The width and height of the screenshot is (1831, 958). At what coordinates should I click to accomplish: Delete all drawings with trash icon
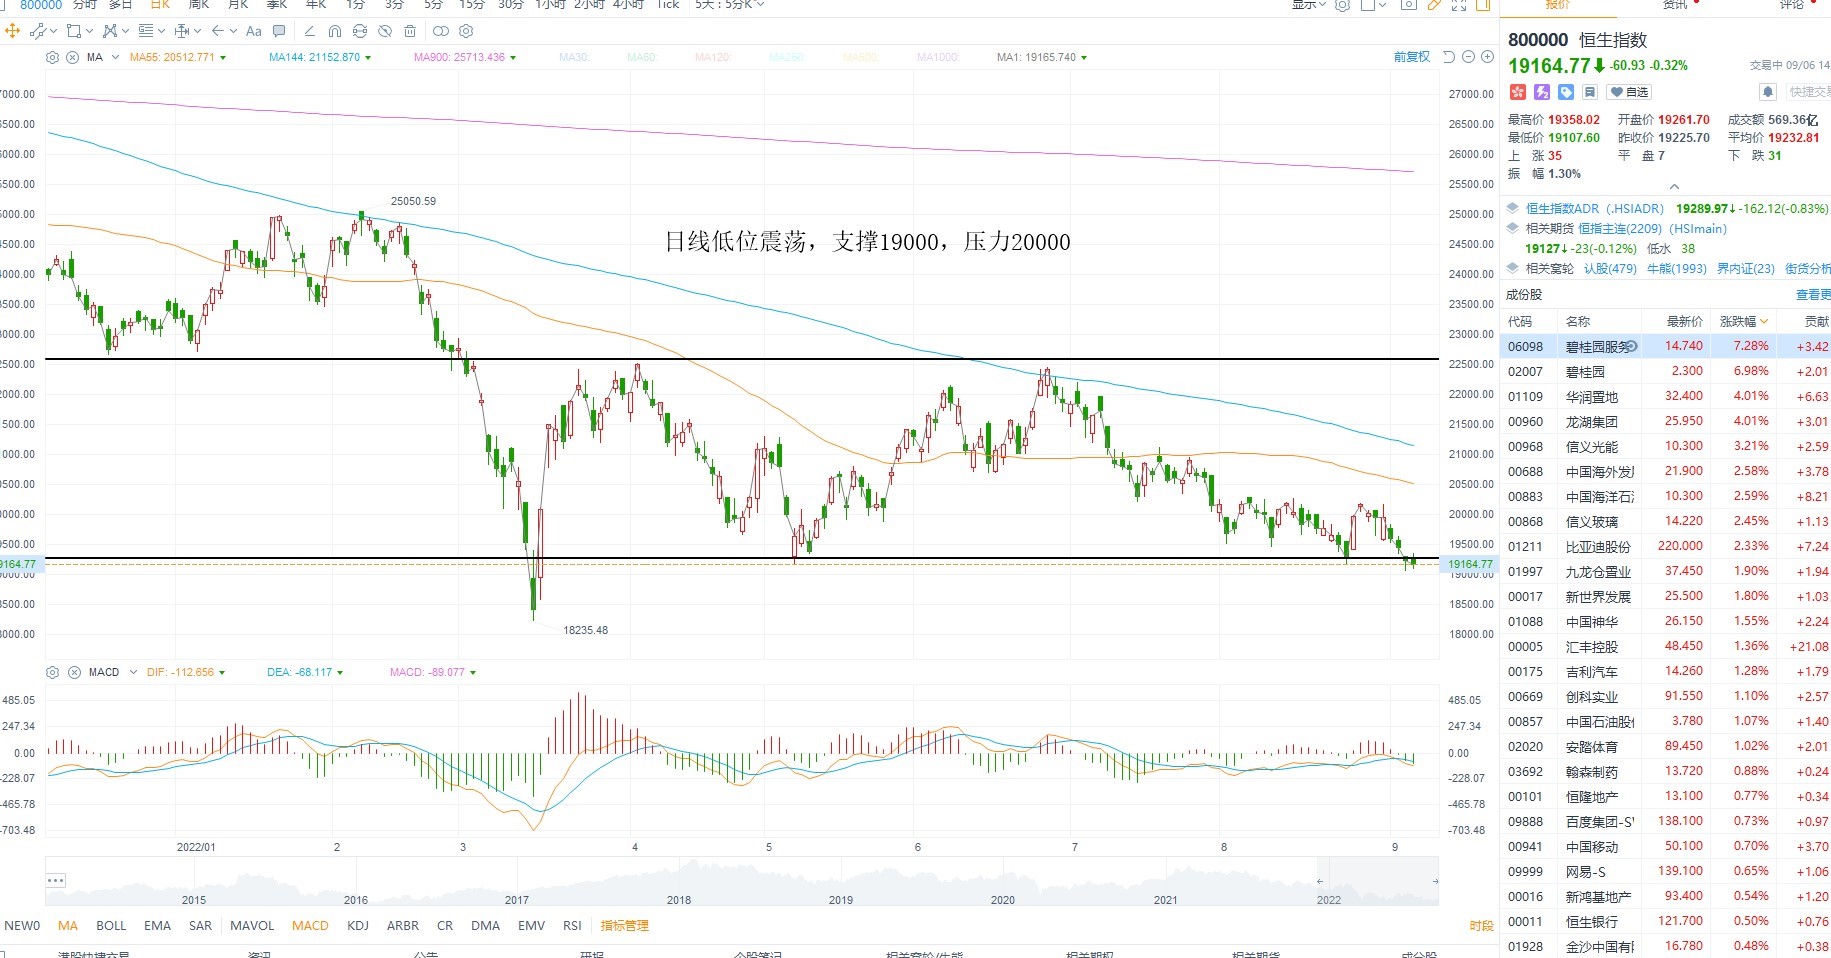[x=410, y=31]
